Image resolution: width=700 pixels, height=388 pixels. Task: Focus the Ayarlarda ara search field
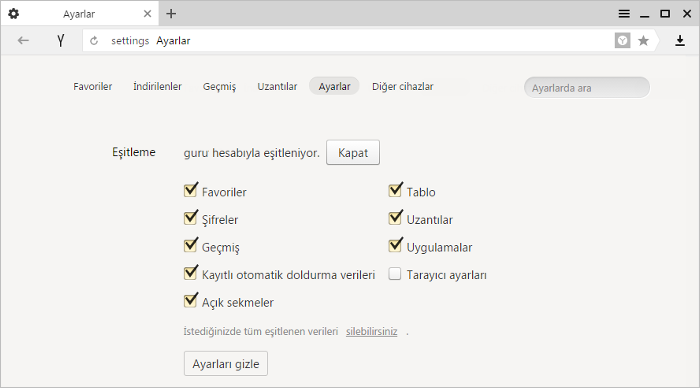[587, 88]
